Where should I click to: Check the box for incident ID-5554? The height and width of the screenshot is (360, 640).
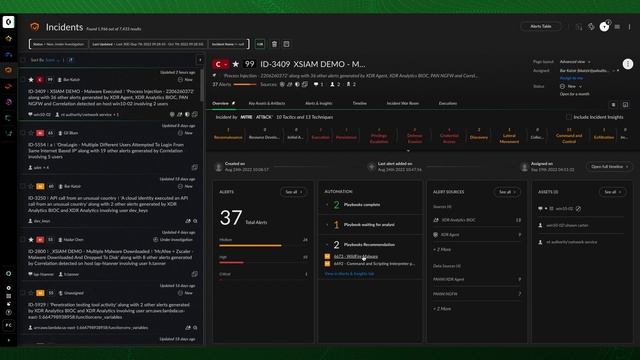pos(23,133)
